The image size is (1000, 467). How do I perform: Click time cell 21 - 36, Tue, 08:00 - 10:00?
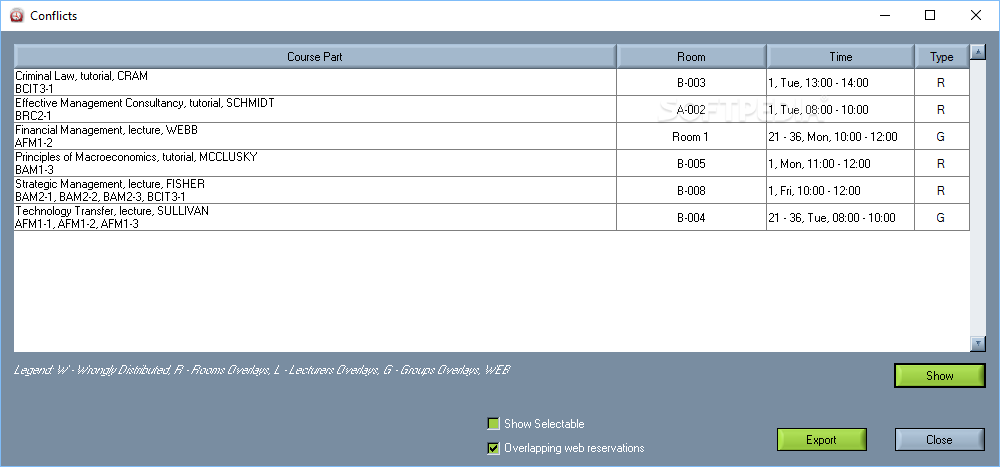pyautogui.click(x=841, y=218)
